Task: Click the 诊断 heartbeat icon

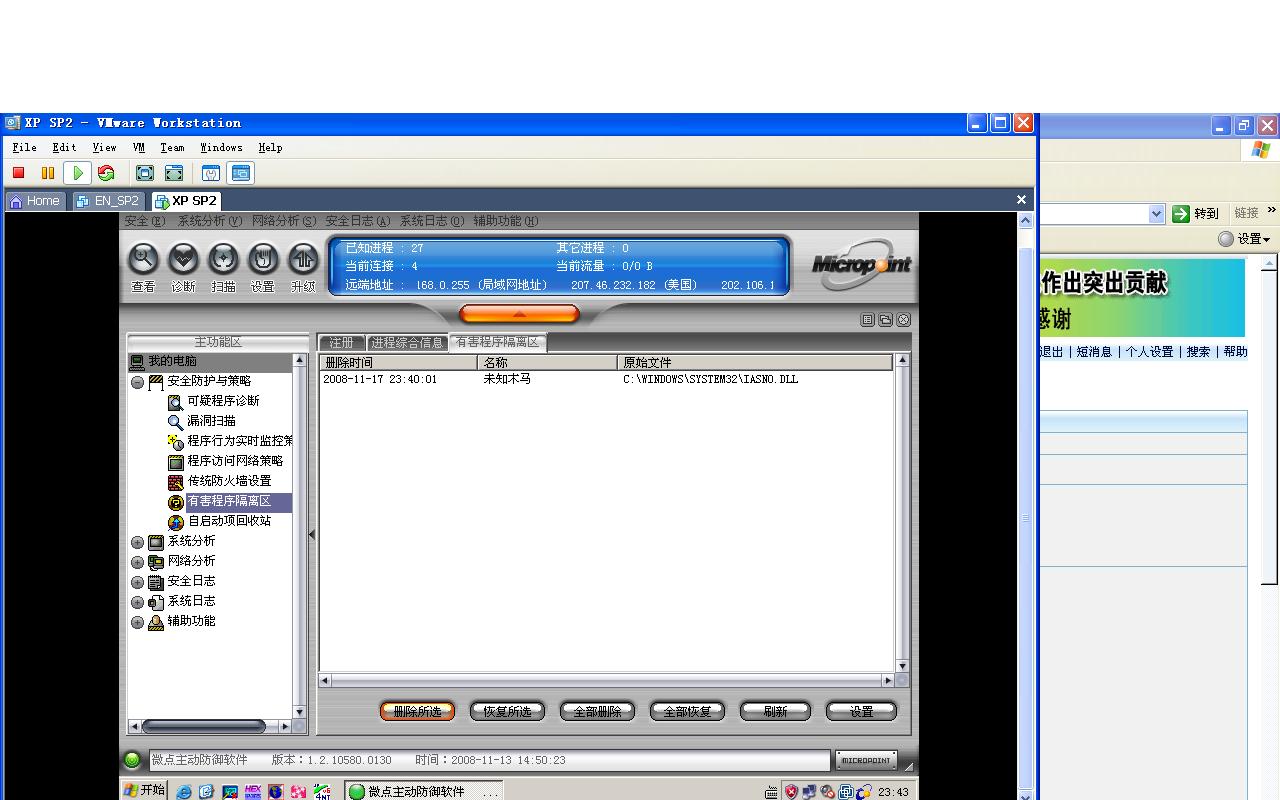Action: [x=183, y=259]
